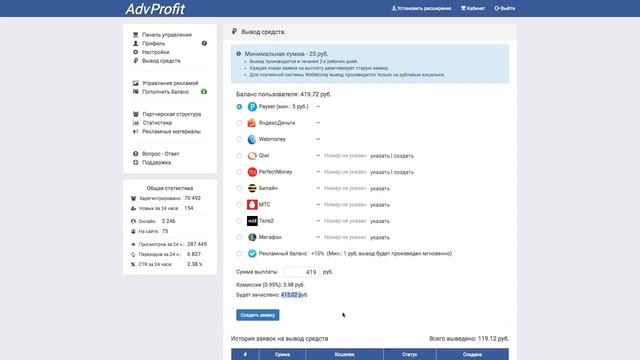This screenshot has width=640, height=360.
Task: Select the ЯндексДеньги radio button
Action: [x=239, y=123]
